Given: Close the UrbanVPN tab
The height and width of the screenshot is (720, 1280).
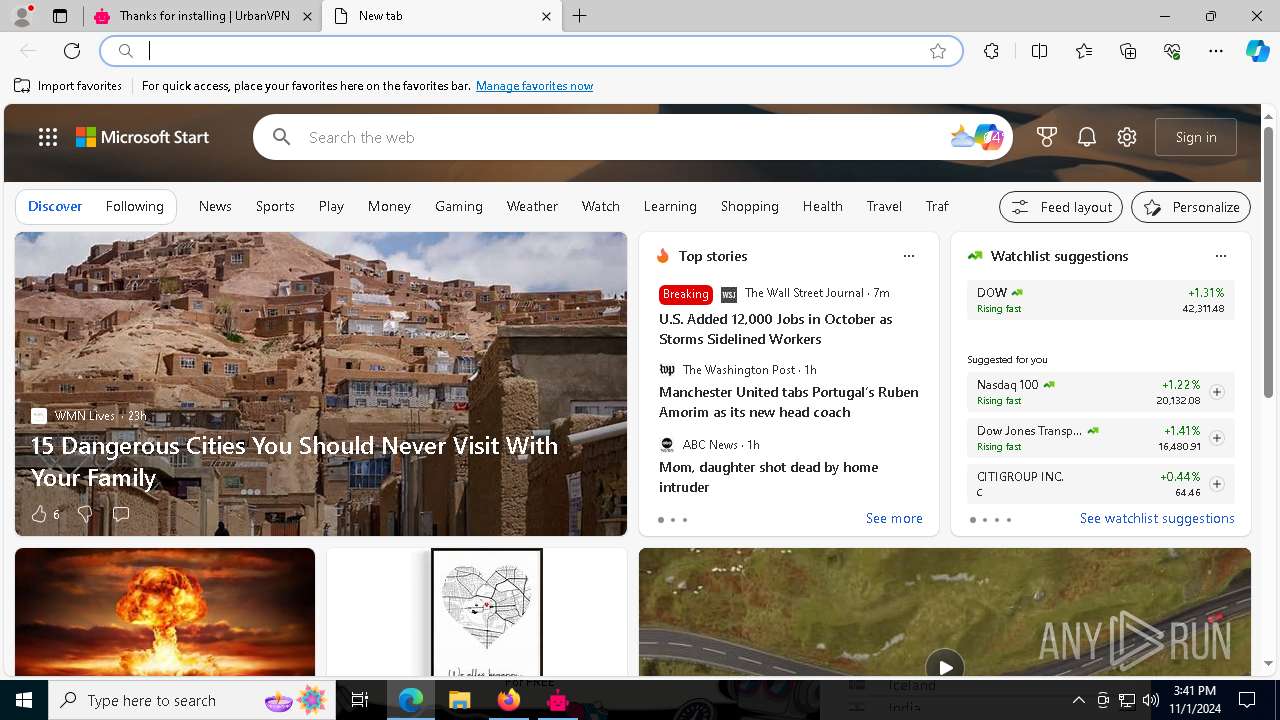Looking at the screenshot, I should pos(307,16).
